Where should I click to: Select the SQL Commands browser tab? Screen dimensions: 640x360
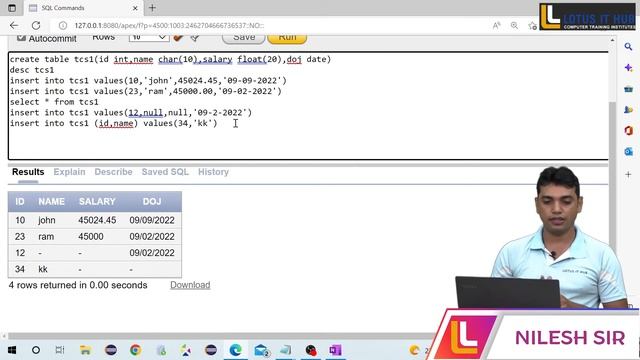[83, 8]
